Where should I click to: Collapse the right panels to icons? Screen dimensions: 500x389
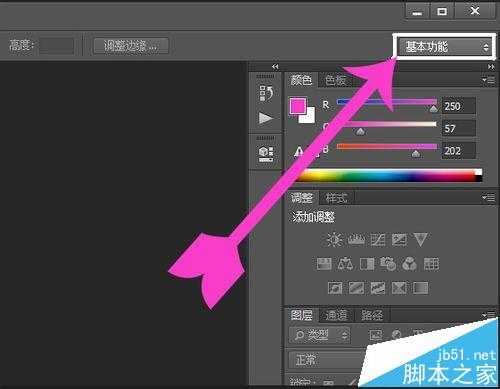491,67
